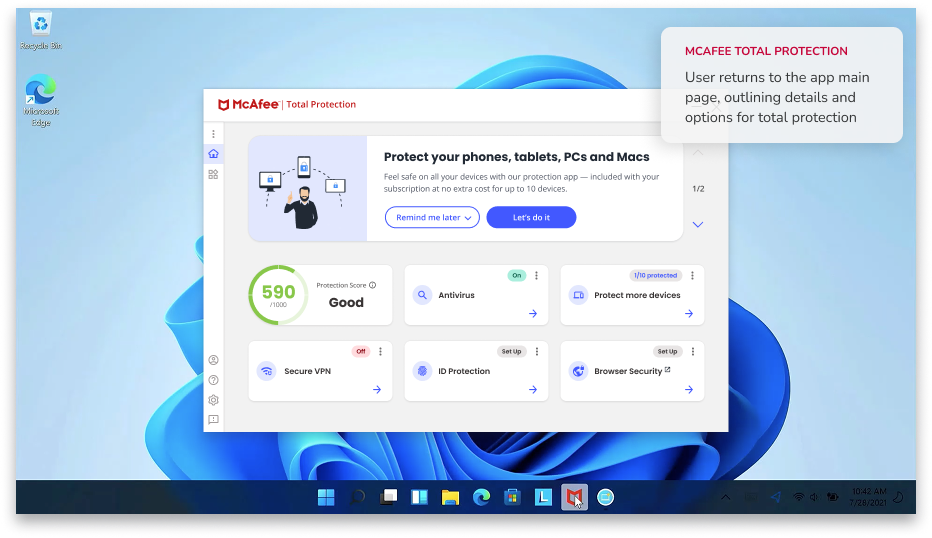Viewport: 932px width, 538px height.
Task: Click the McAfee icon on the taskbar
Action: 574,497
